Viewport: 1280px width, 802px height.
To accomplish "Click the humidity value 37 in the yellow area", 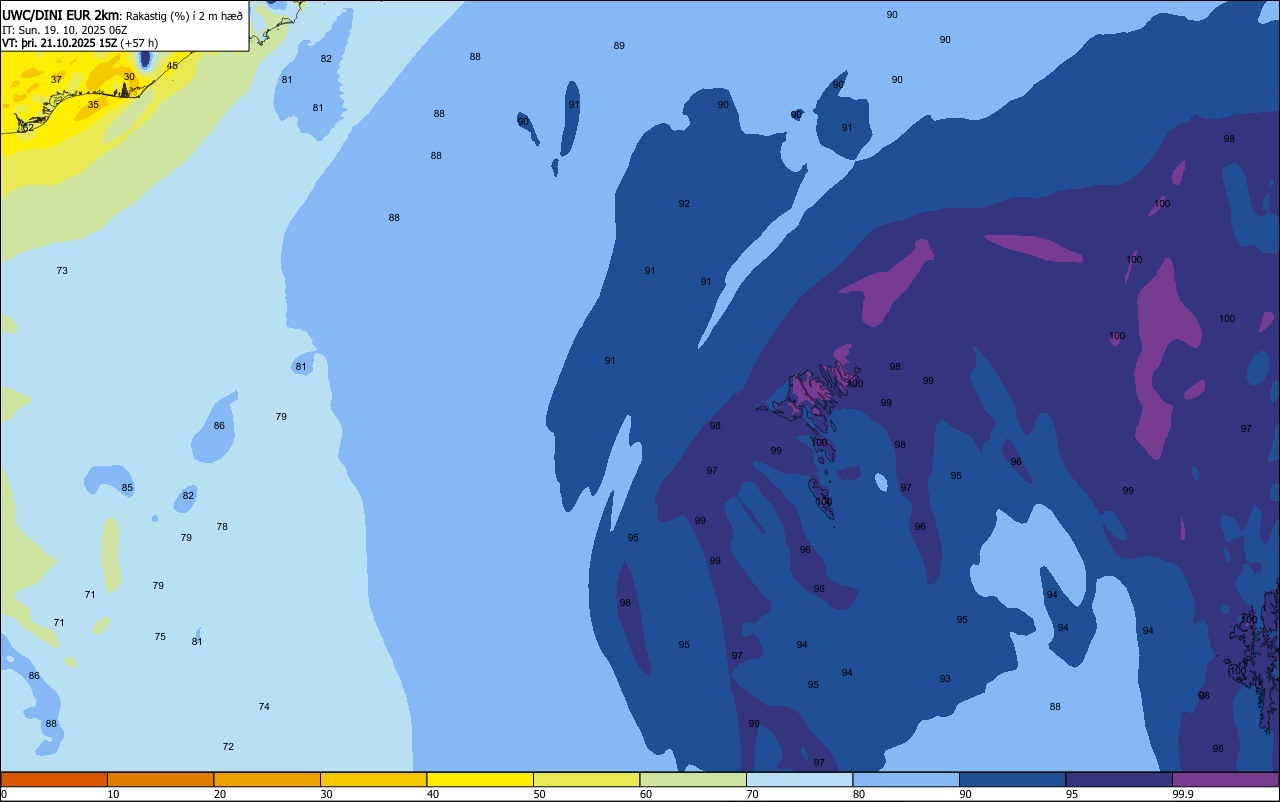I will (x=56, y=80).
